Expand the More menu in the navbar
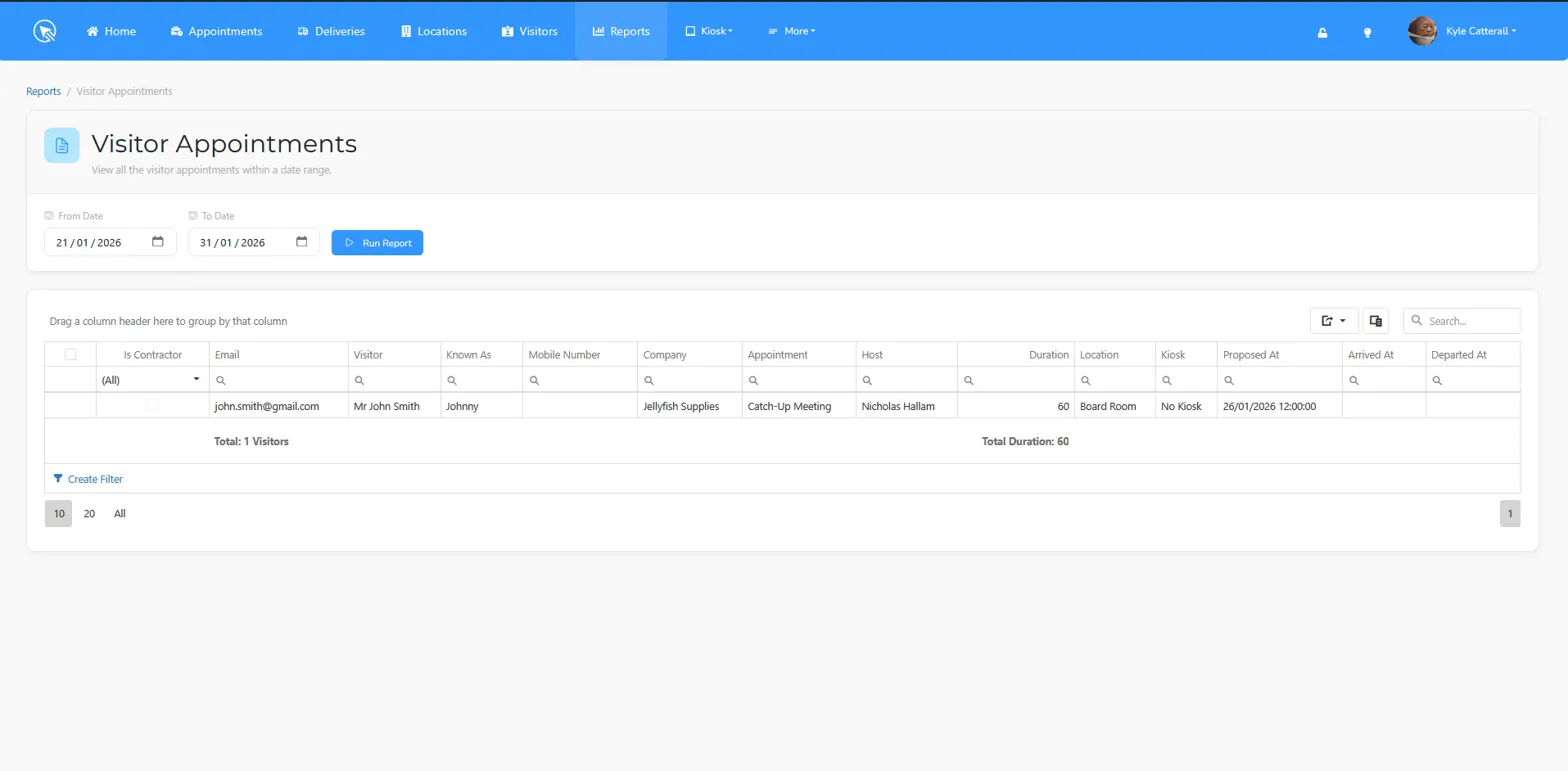 pyautogui.click(x=791, y=31)
